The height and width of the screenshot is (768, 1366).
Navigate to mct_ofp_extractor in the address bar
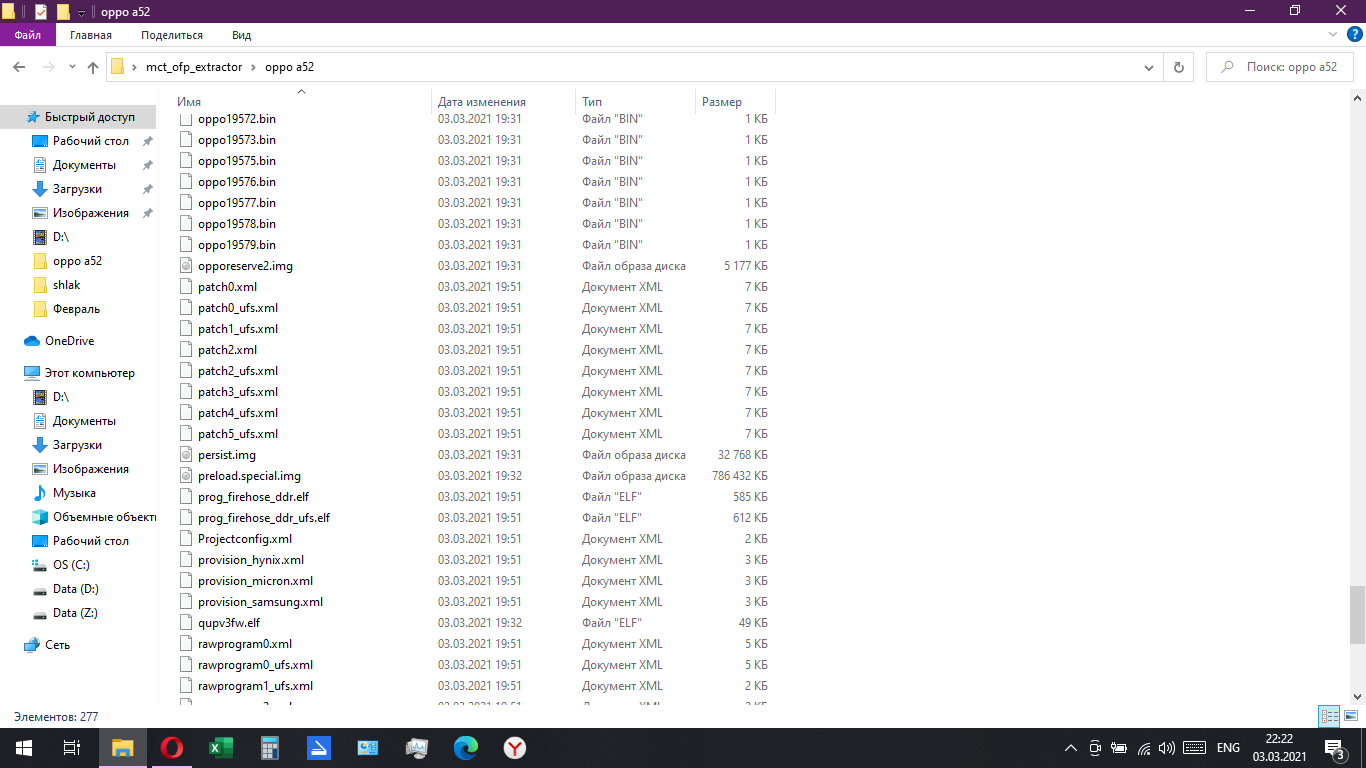(x=194, y=67)
